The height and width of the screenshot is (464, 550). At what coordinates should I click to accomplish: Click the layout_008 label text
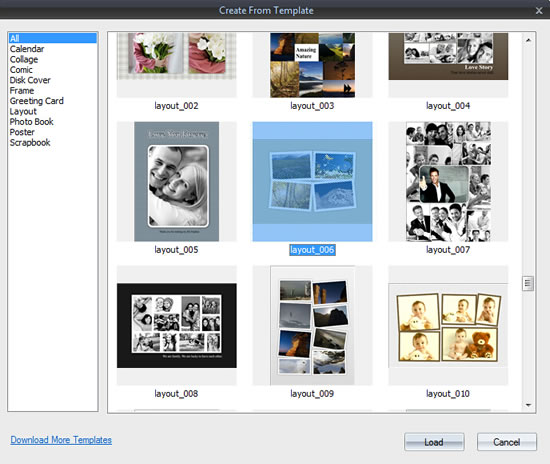point(176,394)
